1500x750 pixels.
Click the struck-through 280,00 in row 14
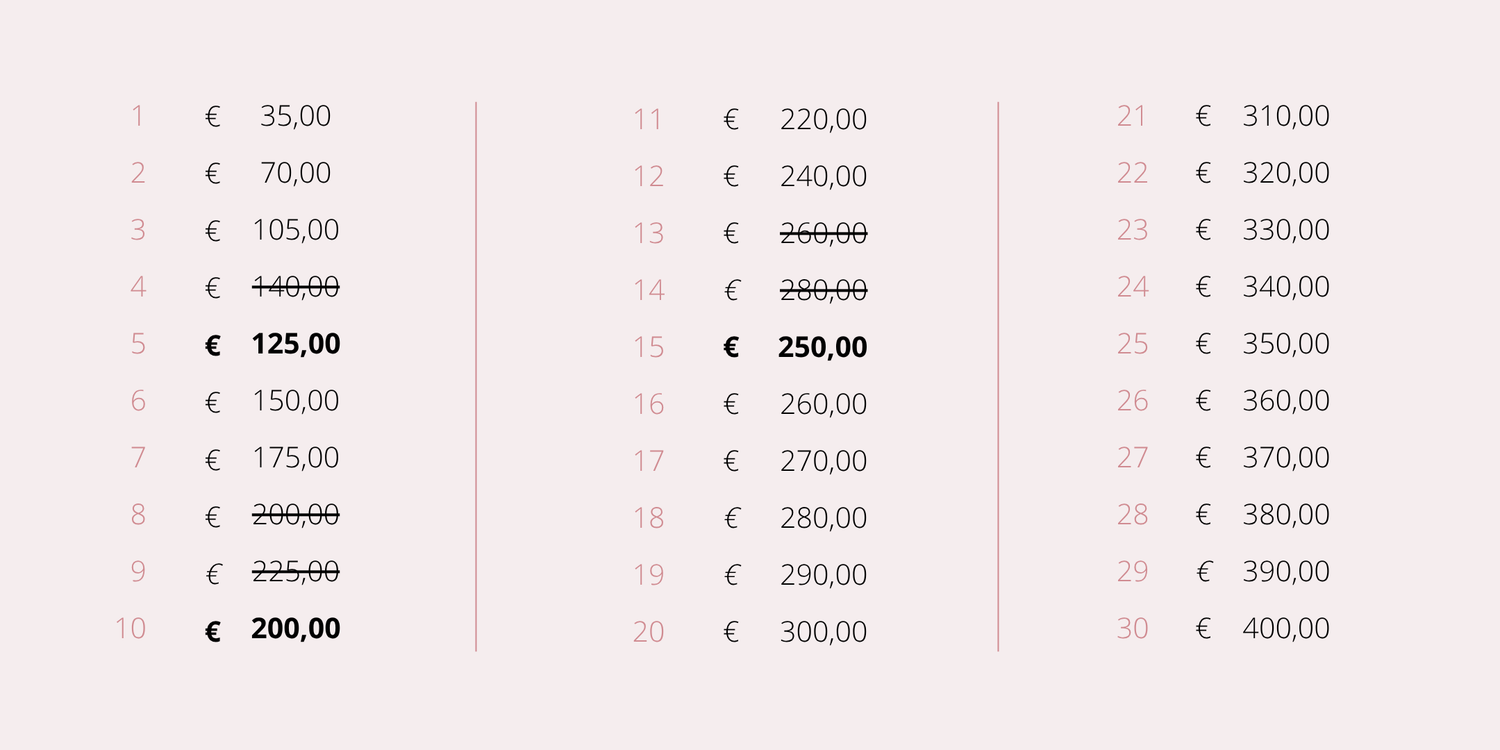[x=824, y=291]
